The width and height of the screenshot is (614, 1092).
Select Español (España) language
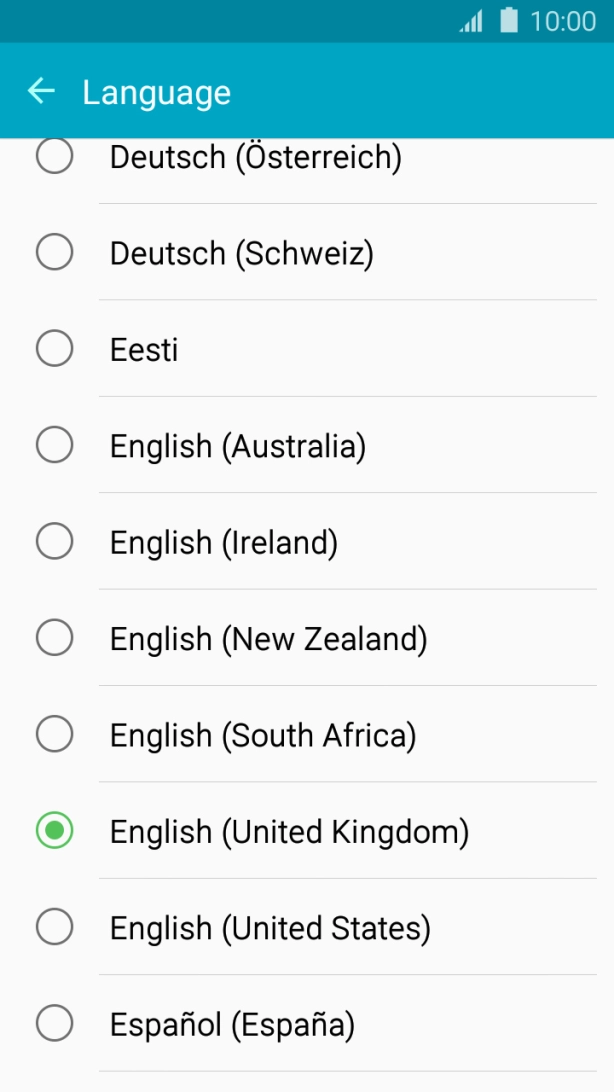click(55, 1023)
